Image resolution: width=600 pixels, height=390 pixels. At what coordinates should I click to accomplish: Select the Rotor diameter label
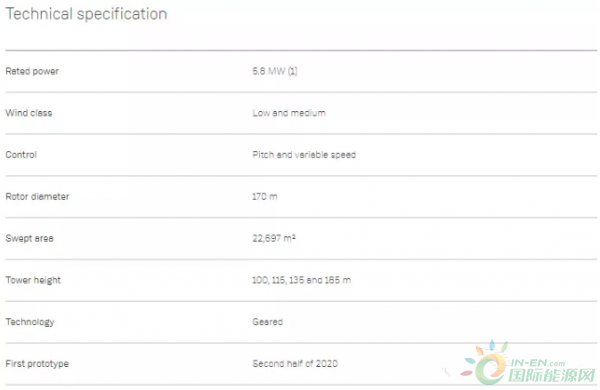(x=37, y=196)
